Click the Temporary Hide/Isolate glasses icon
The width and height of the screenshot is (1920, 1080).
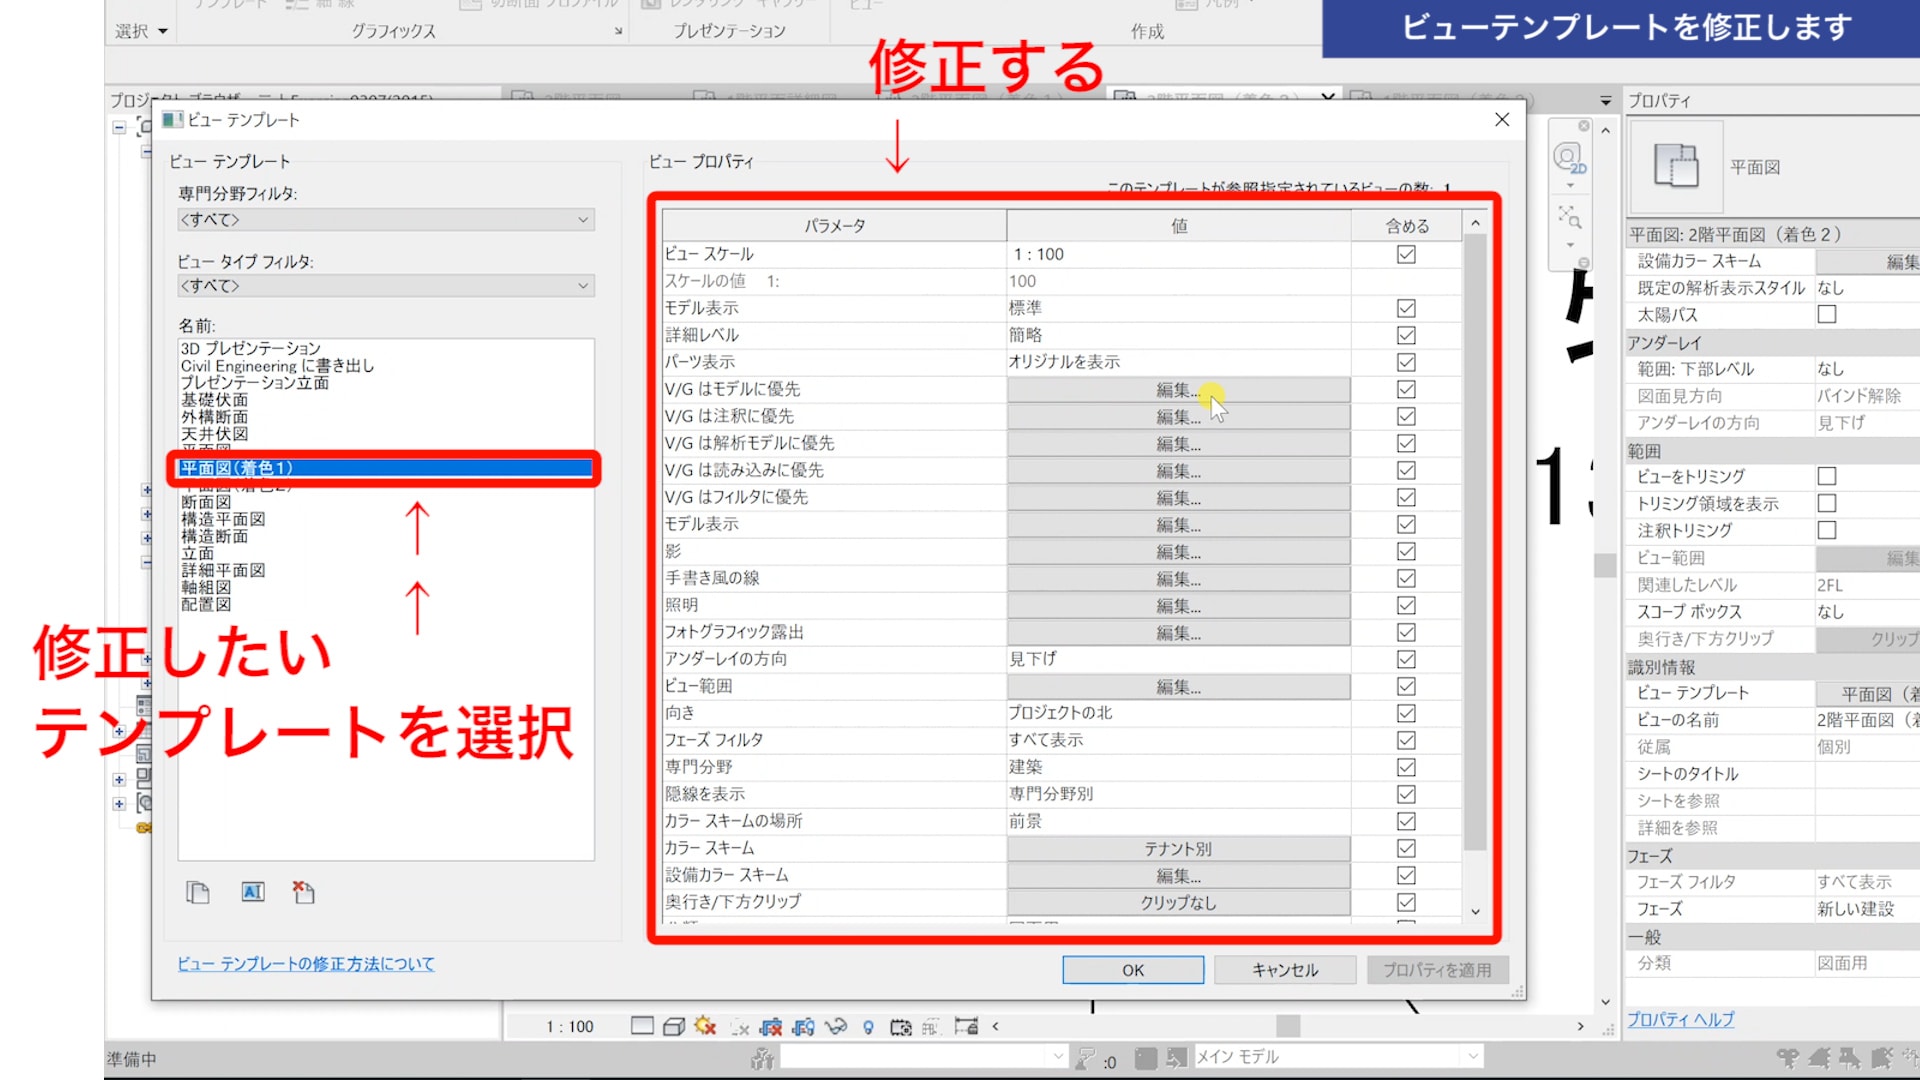(x=835, y=1026)
